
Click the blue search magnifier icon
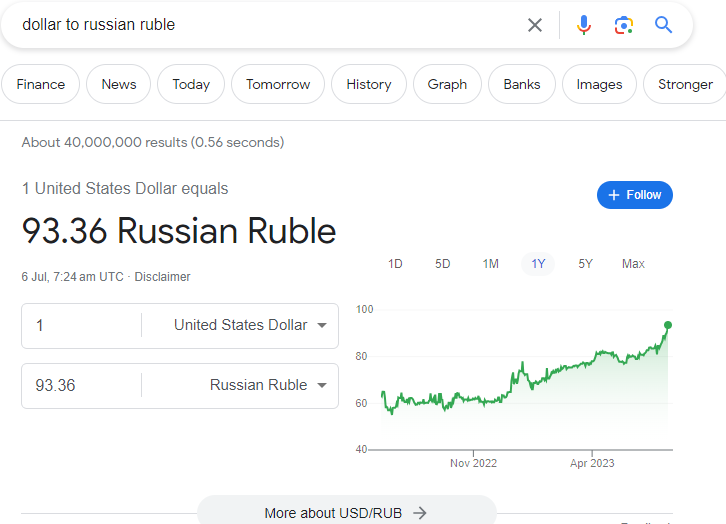coord(664,25)
